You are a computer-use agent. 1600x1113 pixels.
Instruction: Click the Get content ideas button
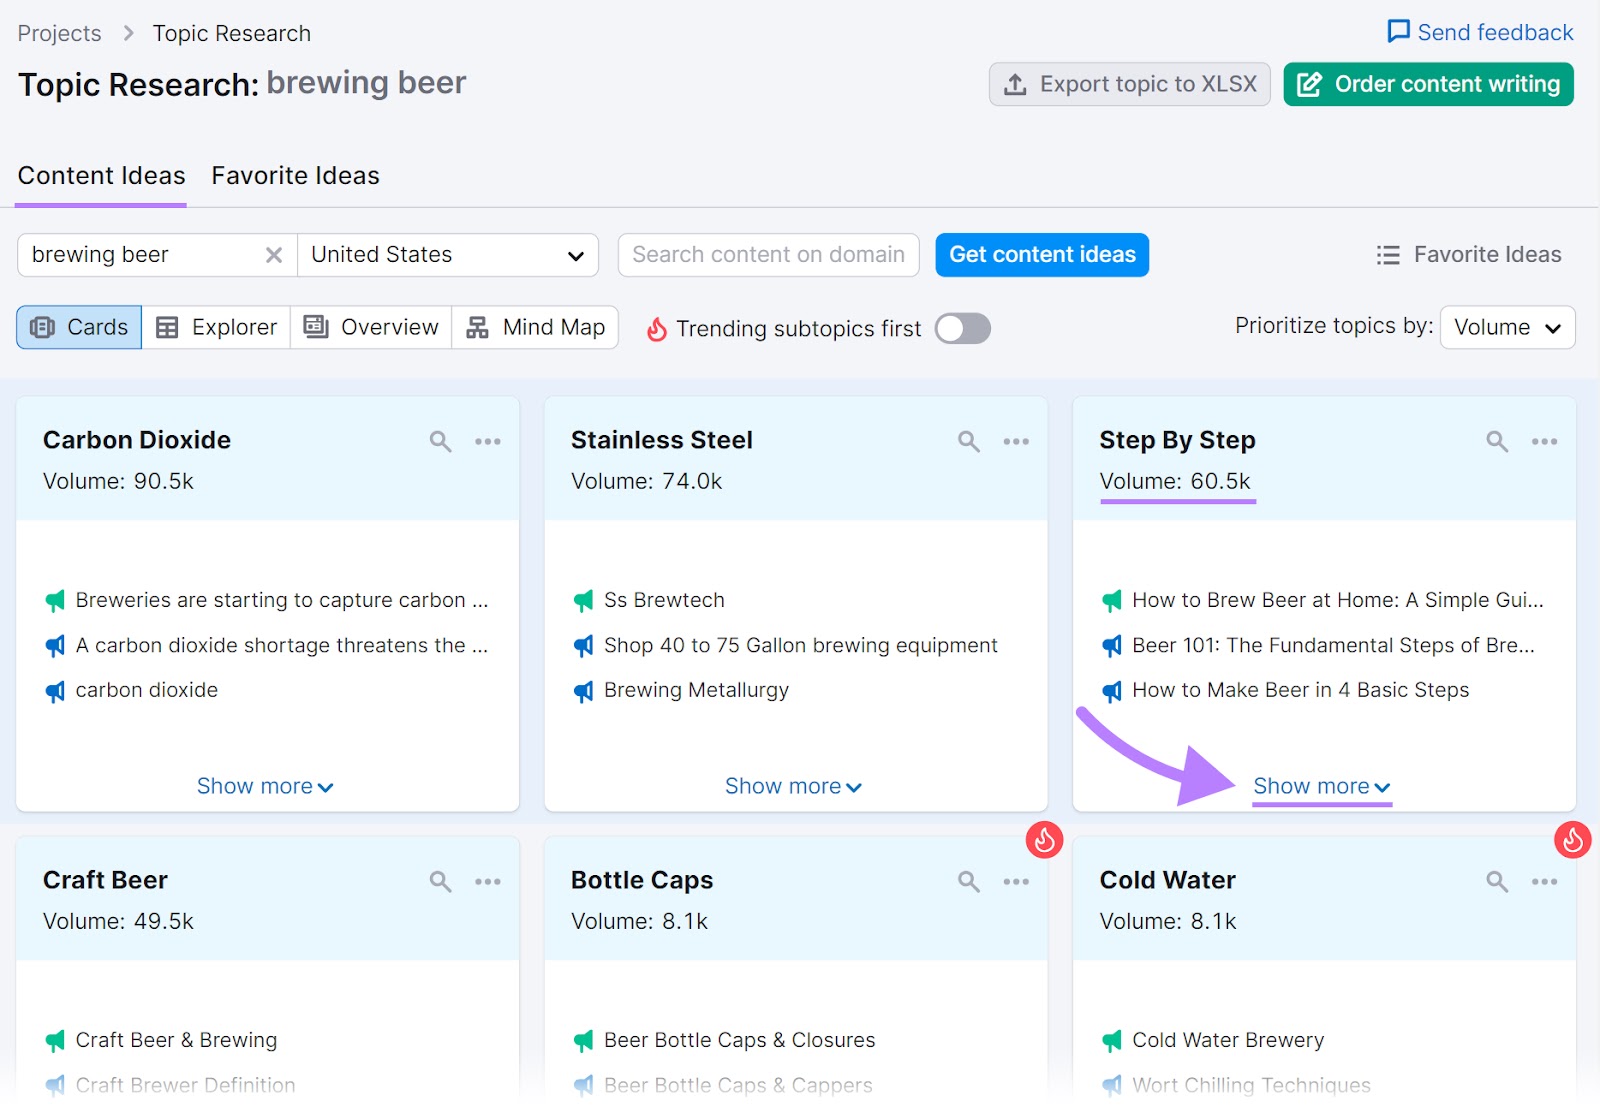pos(1041,255)
